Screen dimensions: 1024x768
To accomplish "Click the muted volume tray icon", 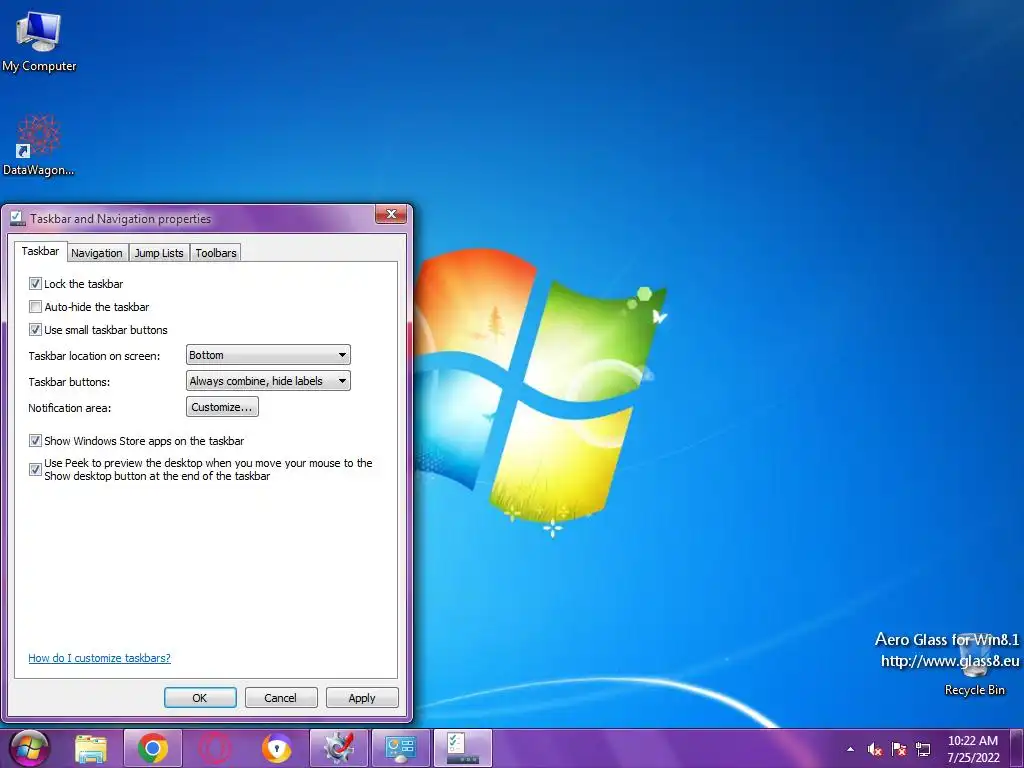I will [875, 749].
